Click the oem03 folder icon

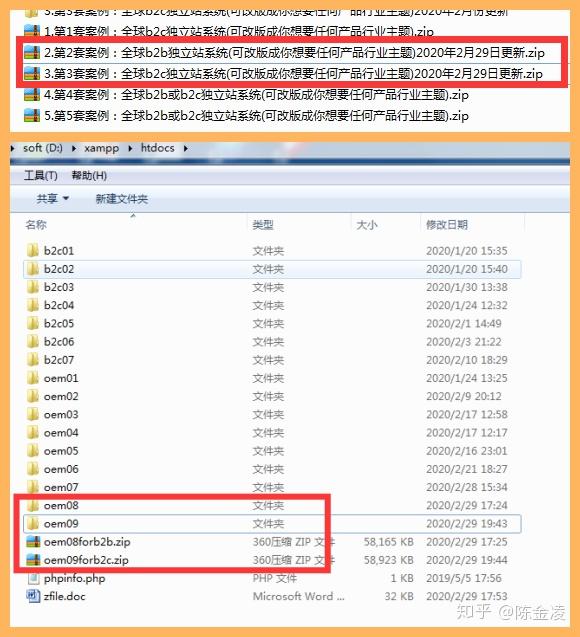tap(32, 414)
